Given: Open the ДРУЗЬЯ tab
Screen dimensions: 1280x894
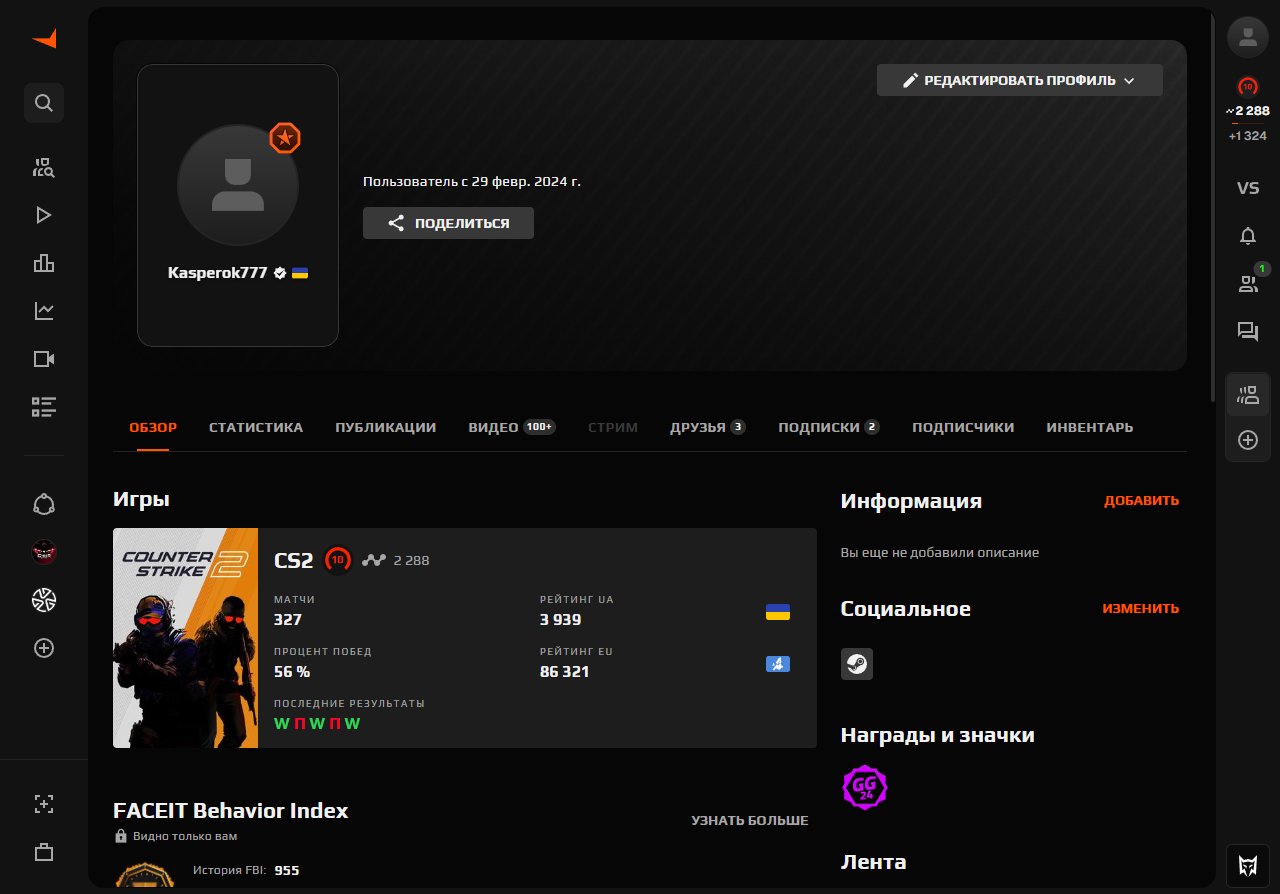Looking at the screenshot, I should click(708, 427).
